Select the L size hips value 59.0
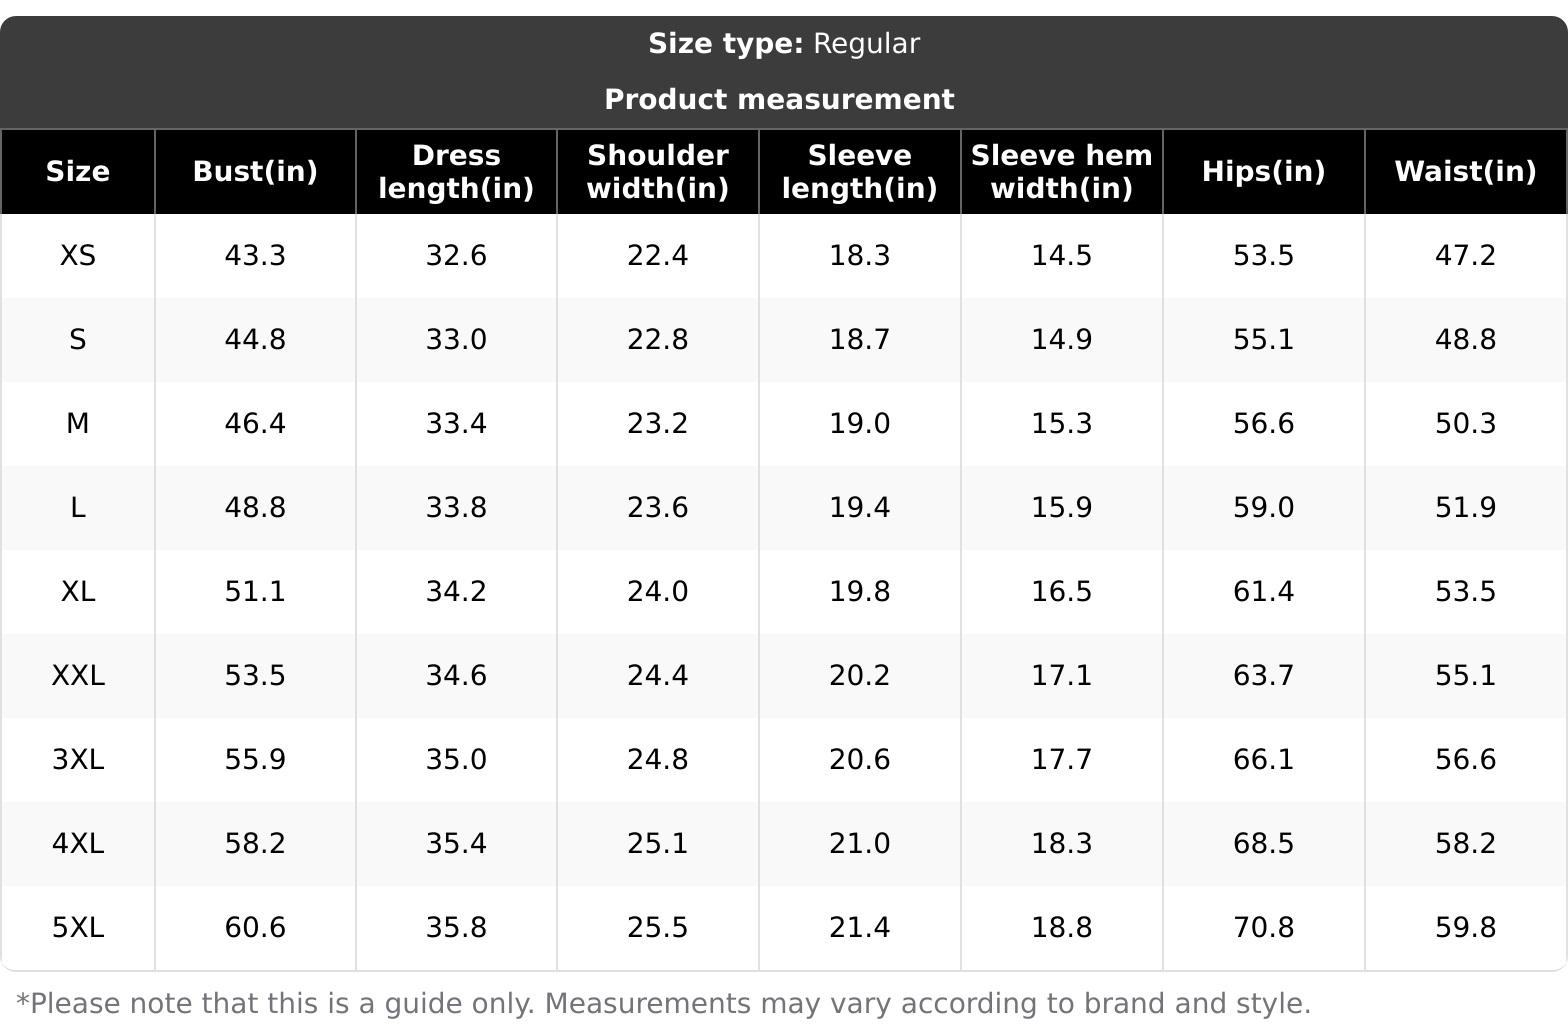Viewport: 1568px width, 1036px height. (x=1263, y=508)
